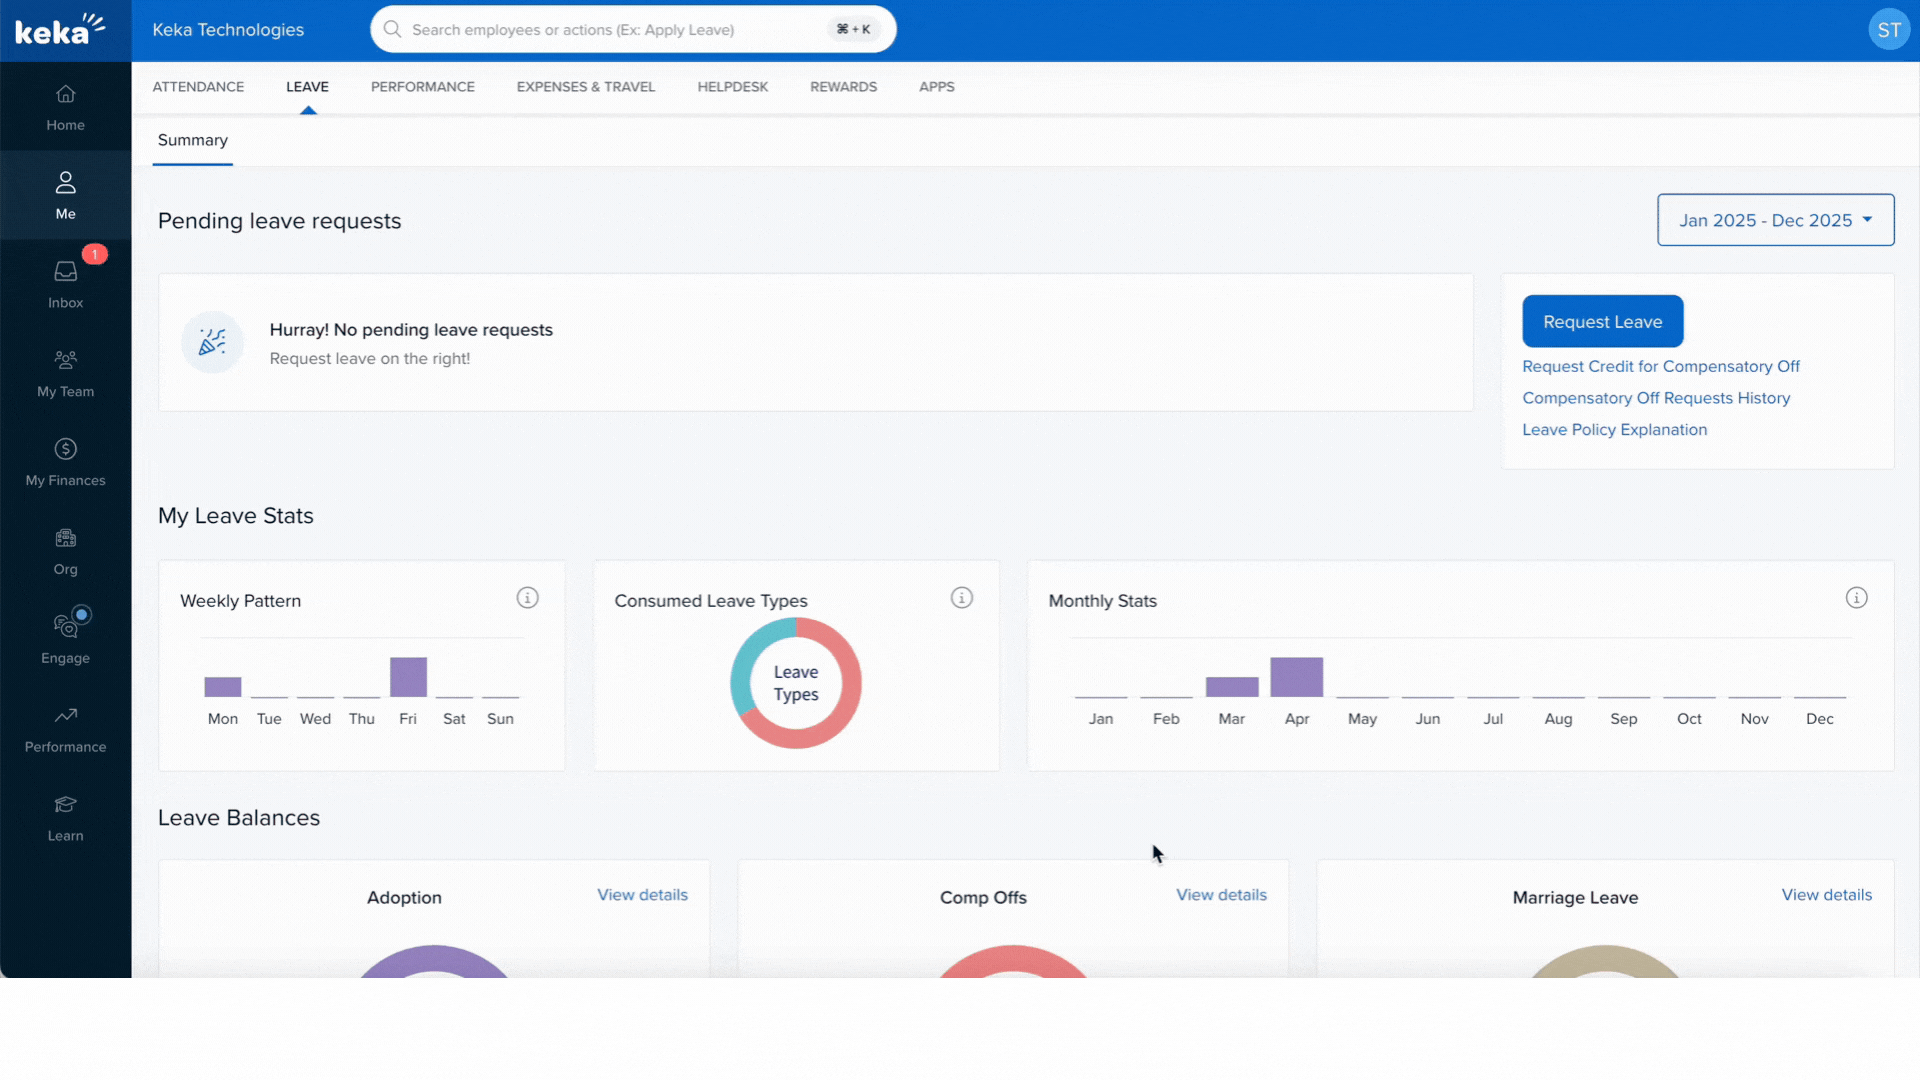Open My Finances sidebar icon
This screenshot has height=1080, width=1920.
coord(65,462)
